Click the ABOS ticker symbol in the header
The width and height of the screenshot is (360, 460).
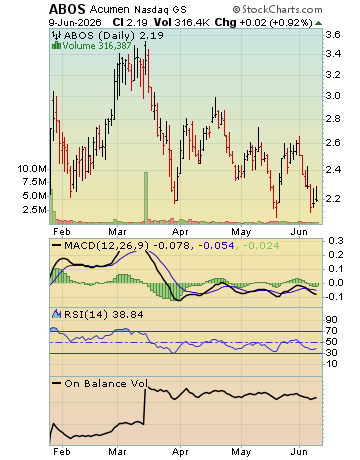click(67, 9)
